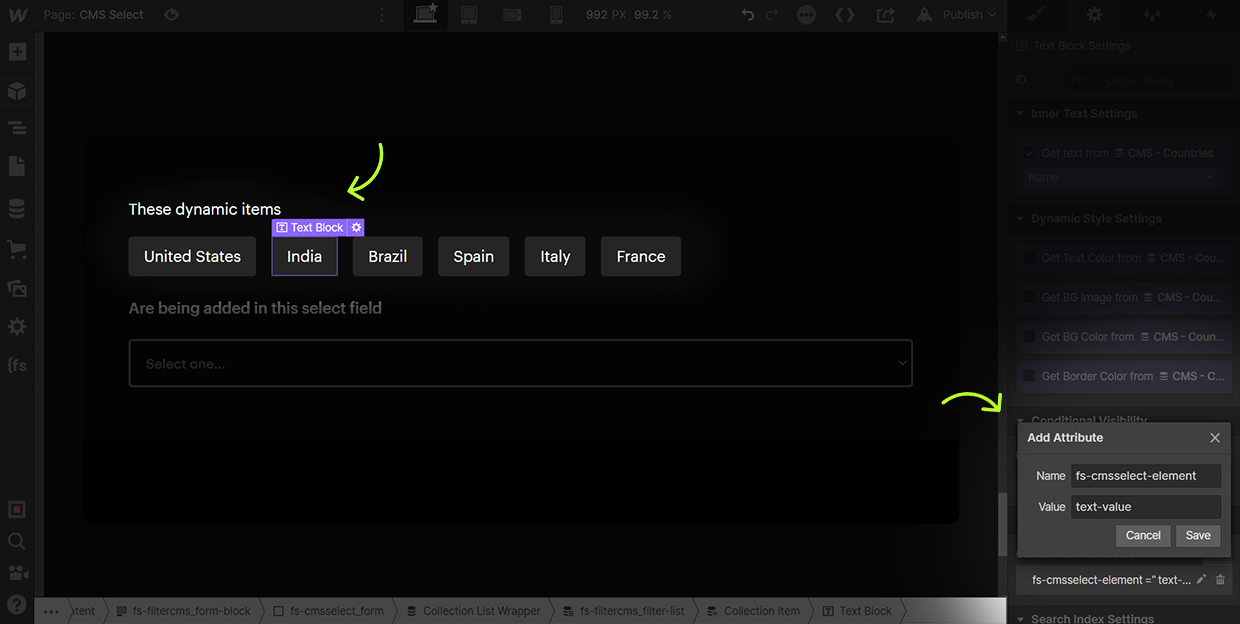This screenshot has width=1240, height=624.
Task: Select the India text block
Action: tap(304, 256)
